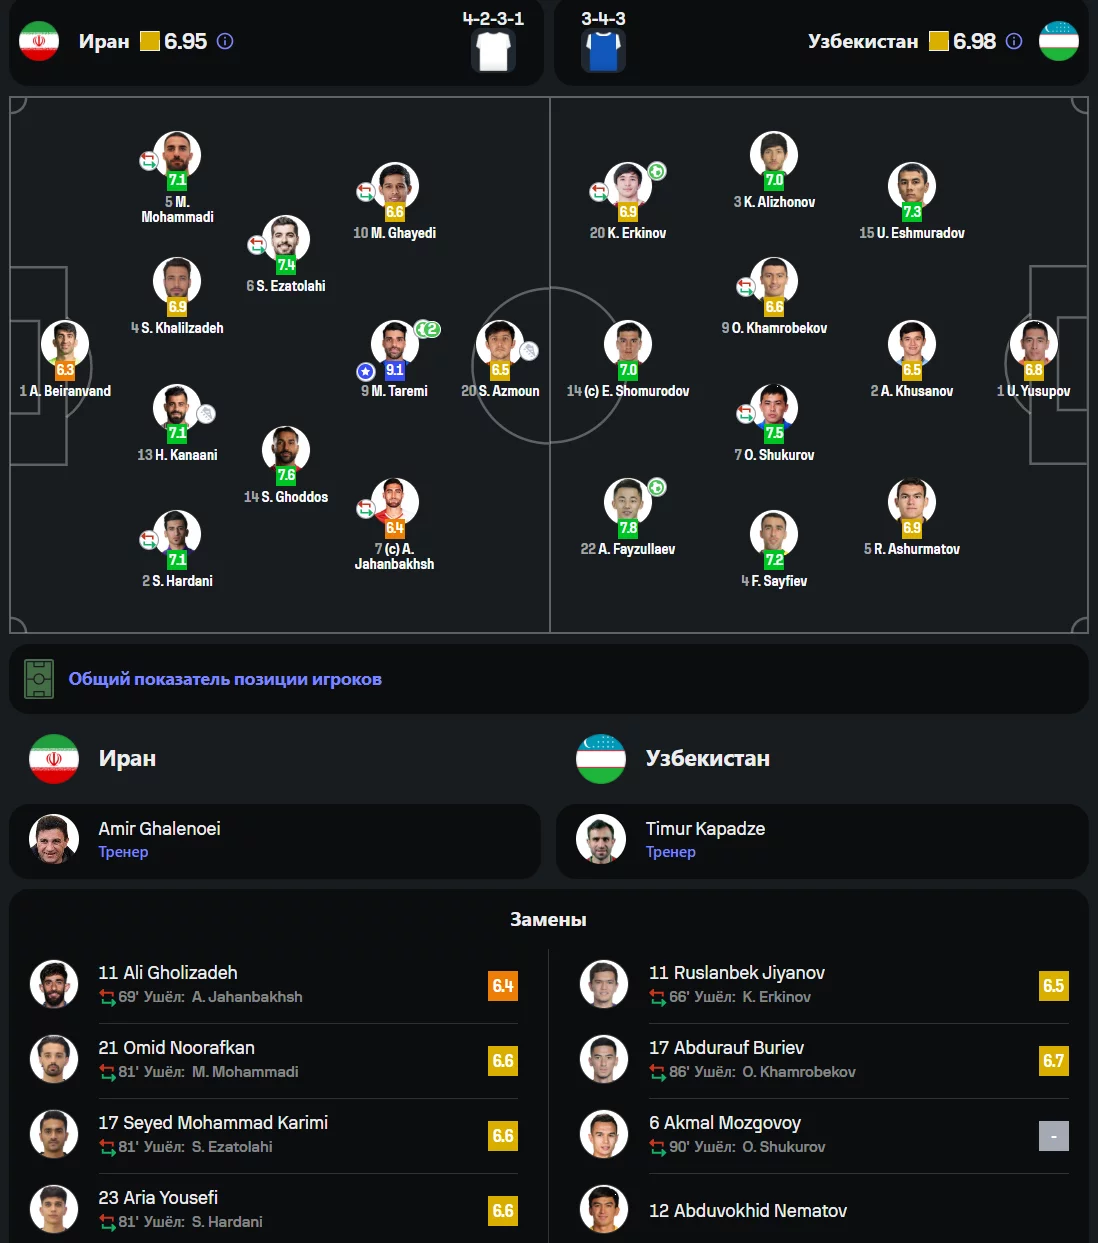
Task: Click the goal badge on A. Fayzullaev
Action: (657, 487)
